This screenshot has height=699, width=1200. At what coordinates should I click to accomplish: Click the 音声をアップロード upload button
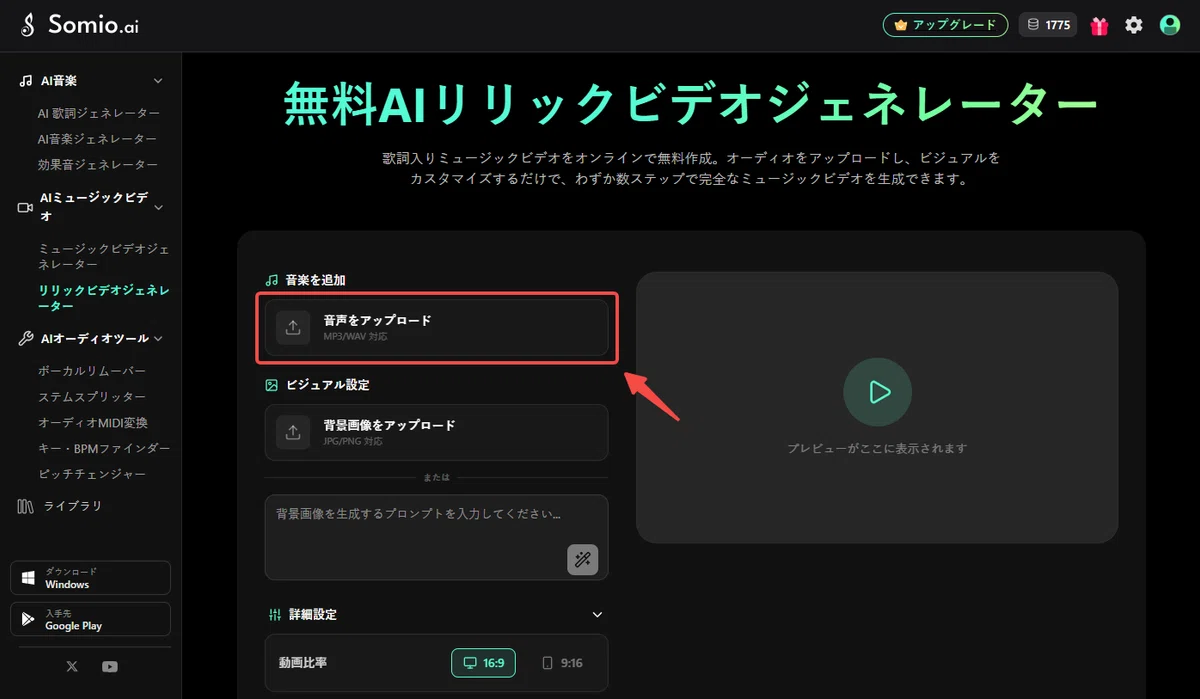(x=436, y=327)
